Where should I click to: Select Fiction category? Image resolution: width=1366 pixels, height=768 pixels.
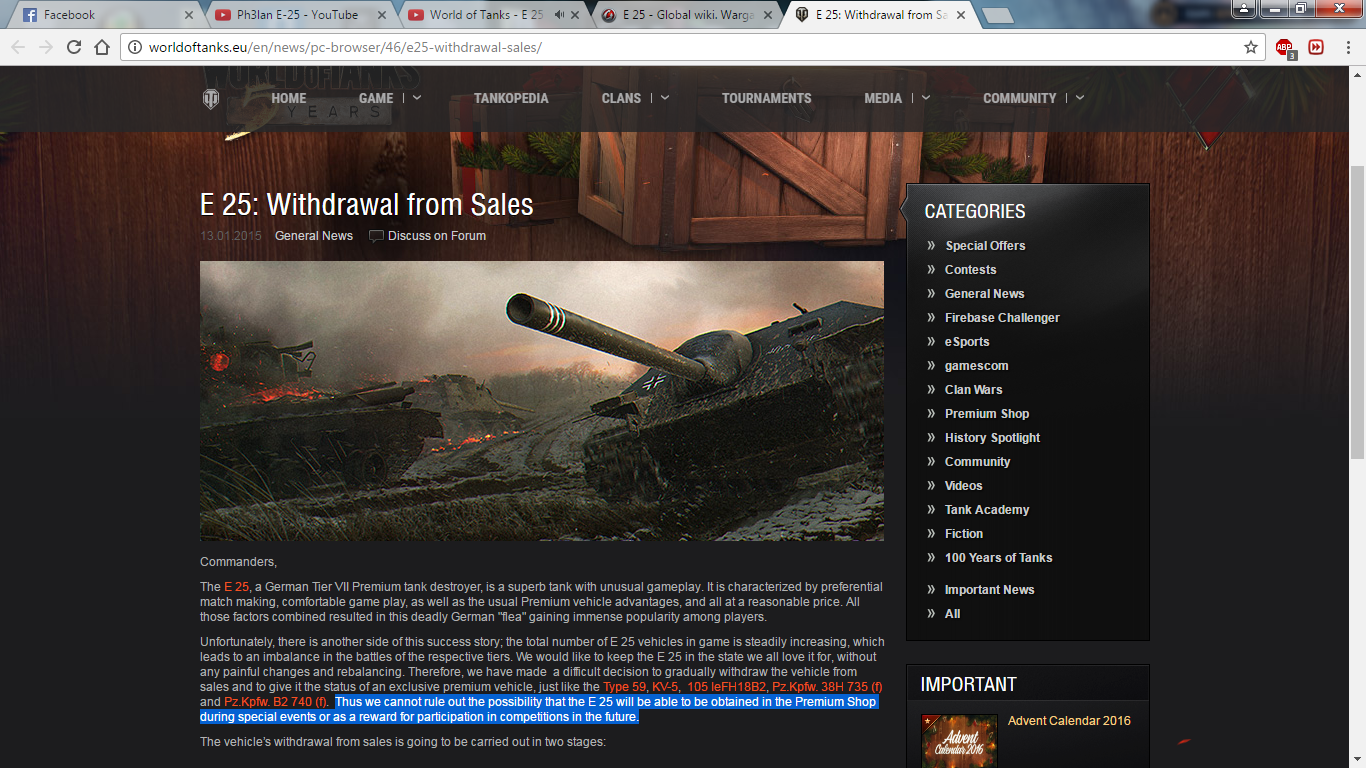964,534
